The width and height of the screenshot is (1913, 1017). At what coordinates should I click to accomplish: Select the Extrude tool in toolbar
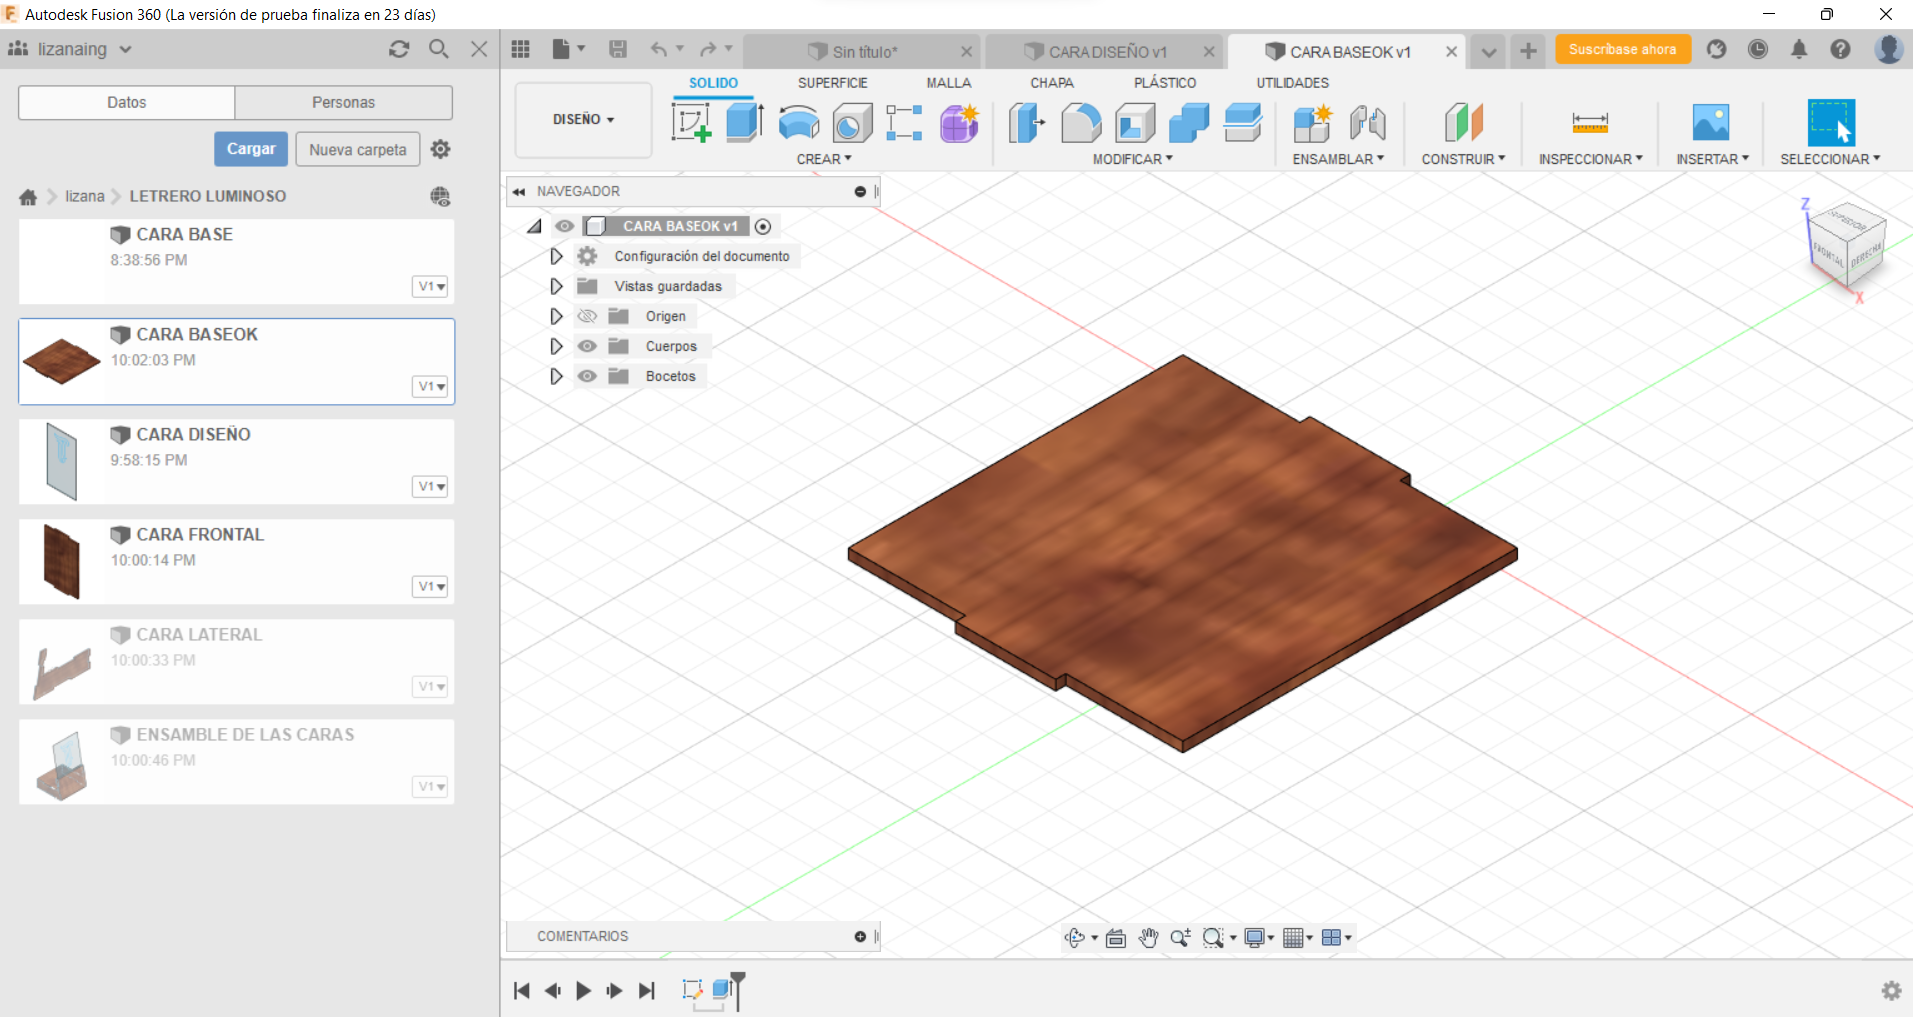pos(744,123)
